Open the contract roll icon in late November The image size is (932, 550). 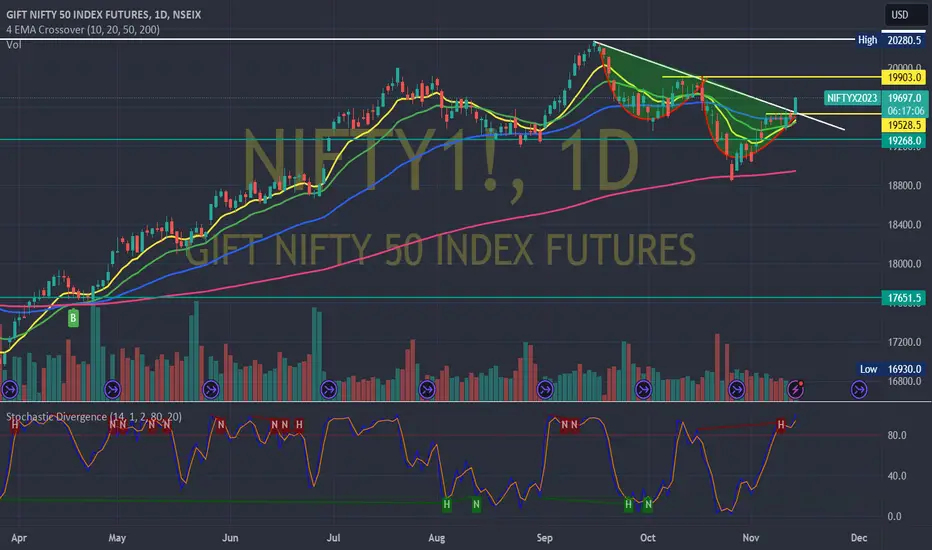click(859, 389)
